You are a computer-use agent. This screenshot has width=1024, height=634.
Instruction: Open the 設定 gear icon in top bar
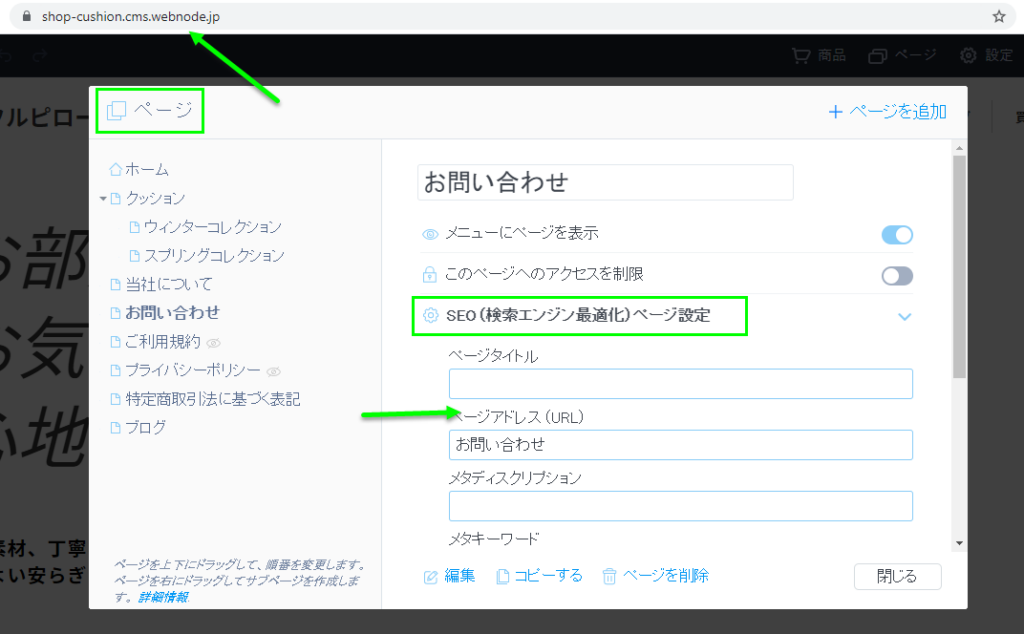[x=968, y=55]
